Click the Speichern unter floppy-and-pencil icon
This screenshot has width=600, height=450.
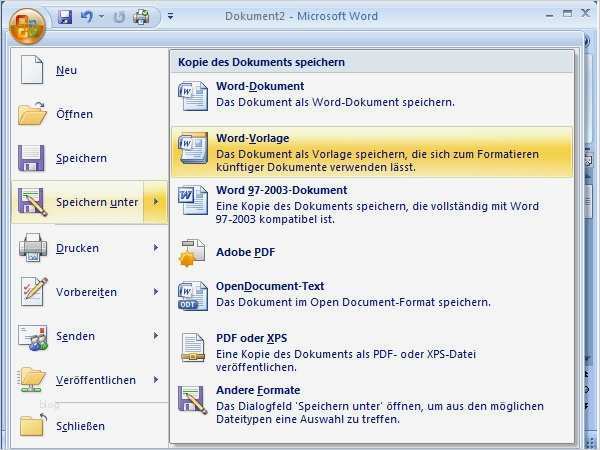pyautogui.click(x=33, y=202)
